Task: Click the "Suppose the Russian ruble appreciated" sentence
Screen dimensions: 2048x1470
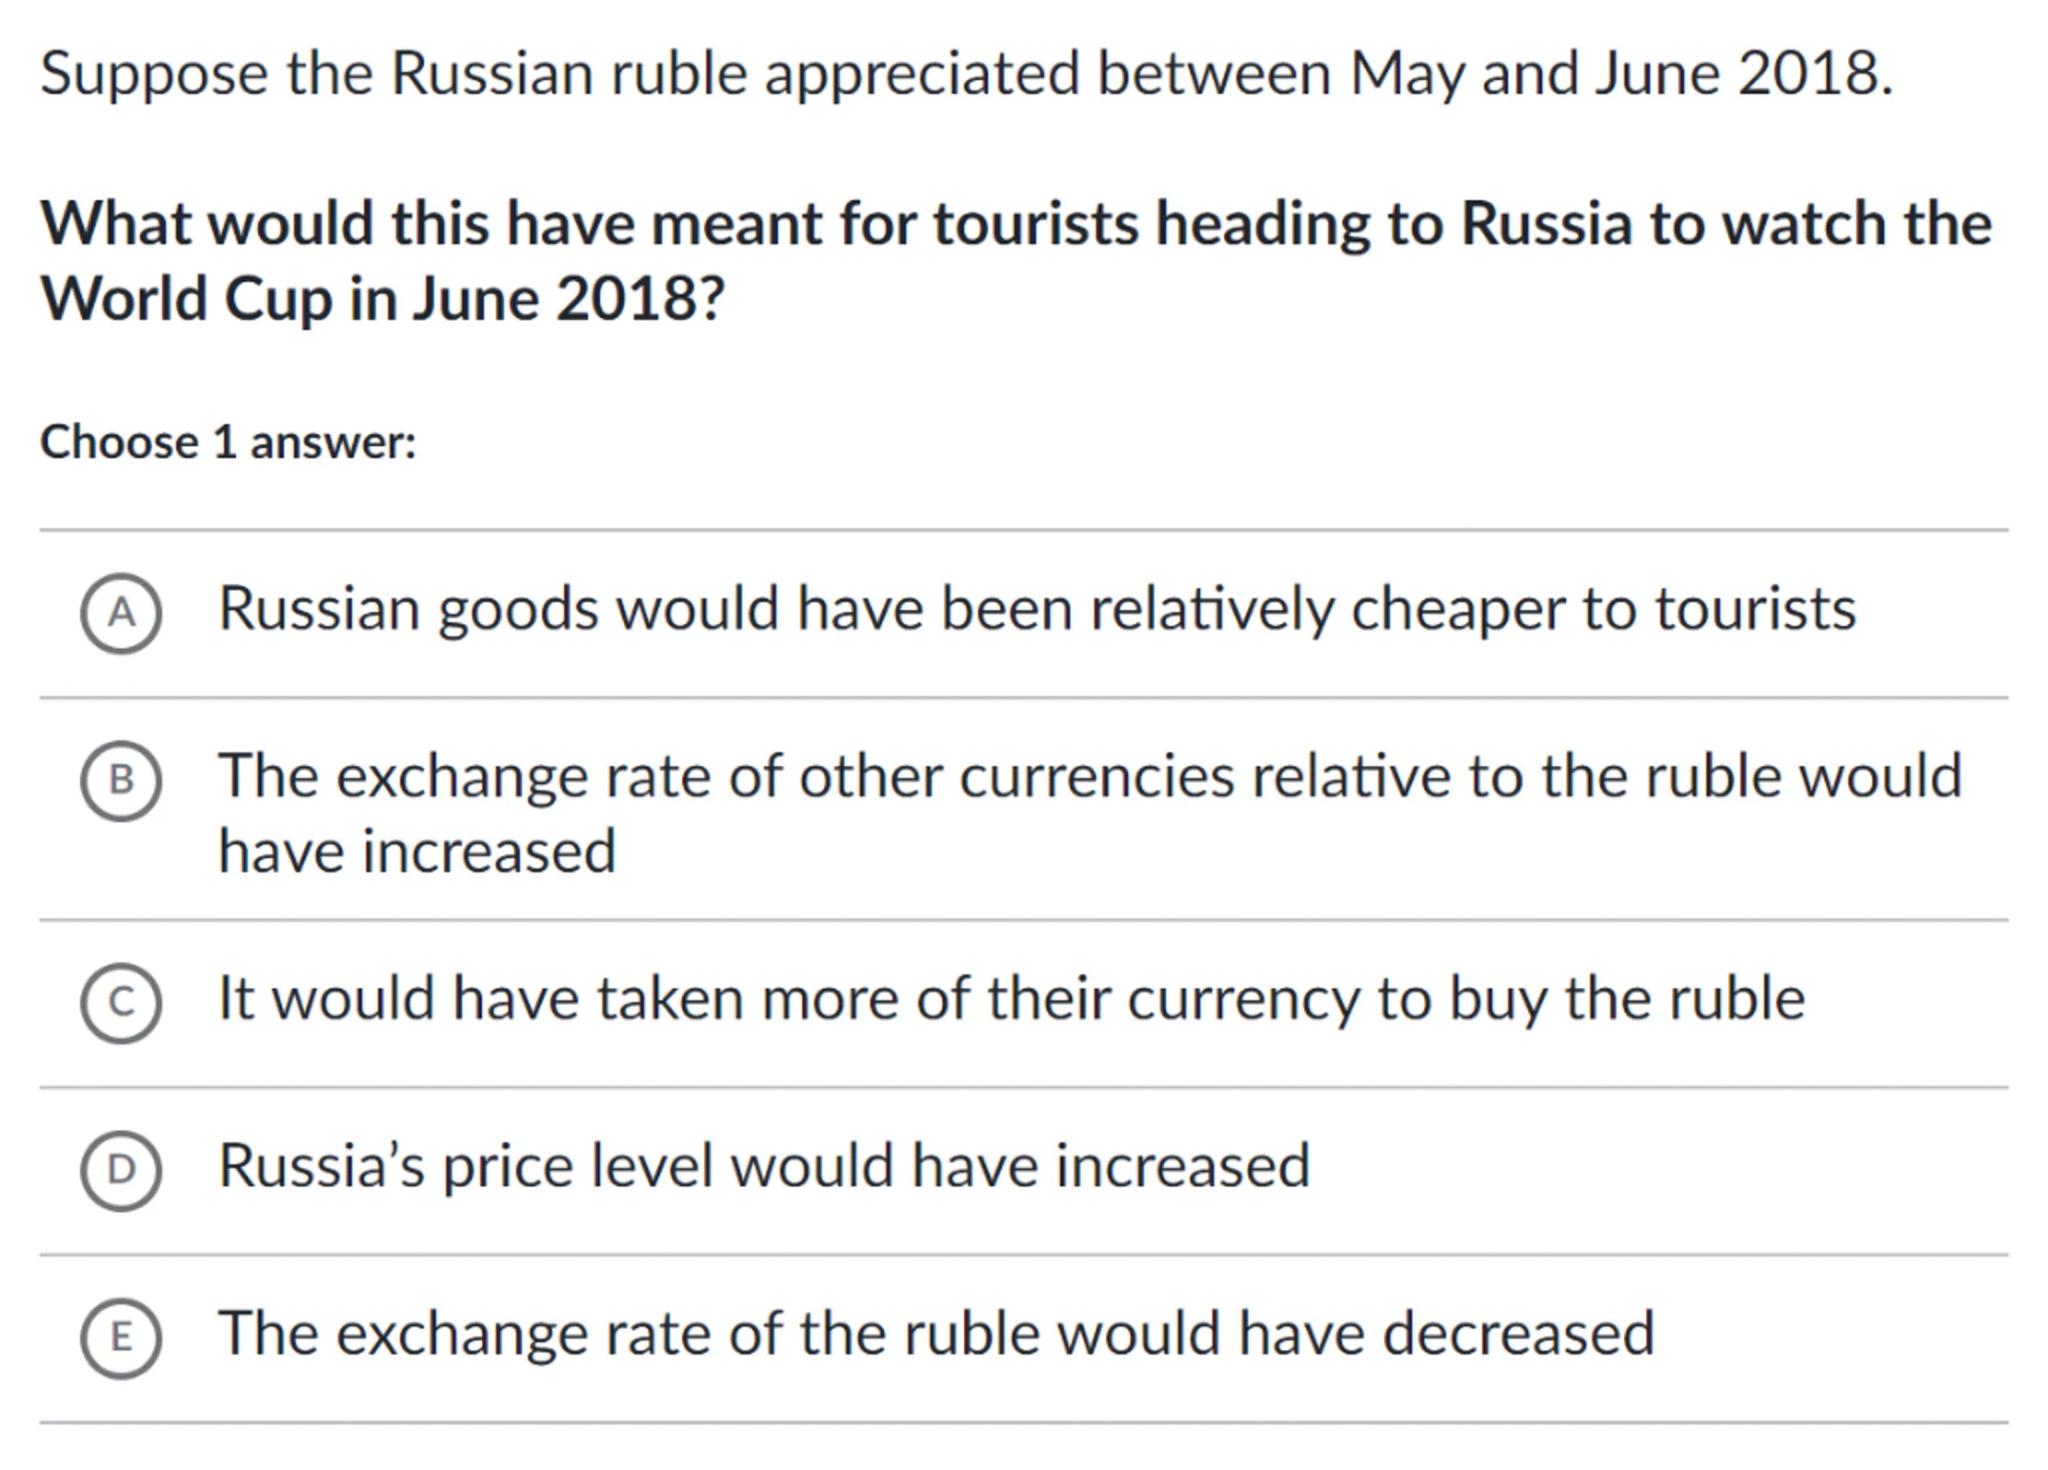Action: (x=966, y=74)
